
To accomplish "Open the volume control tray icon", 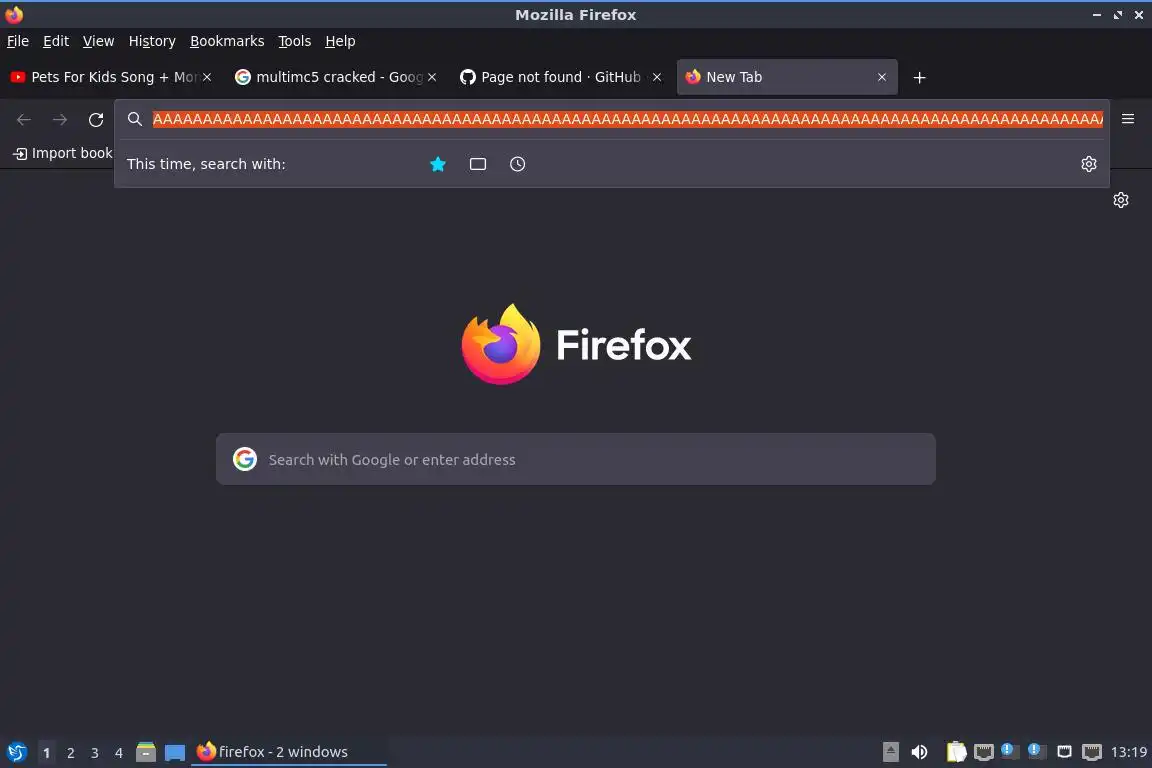I will (x=919, y=752).
